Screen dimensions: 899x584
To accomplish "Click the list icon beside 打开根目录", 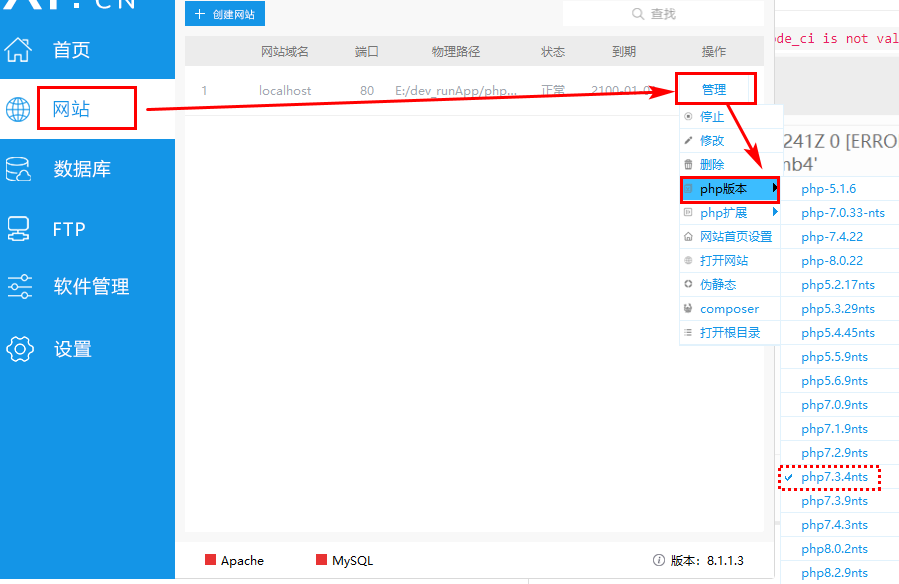I will click(x=688, y=332).
